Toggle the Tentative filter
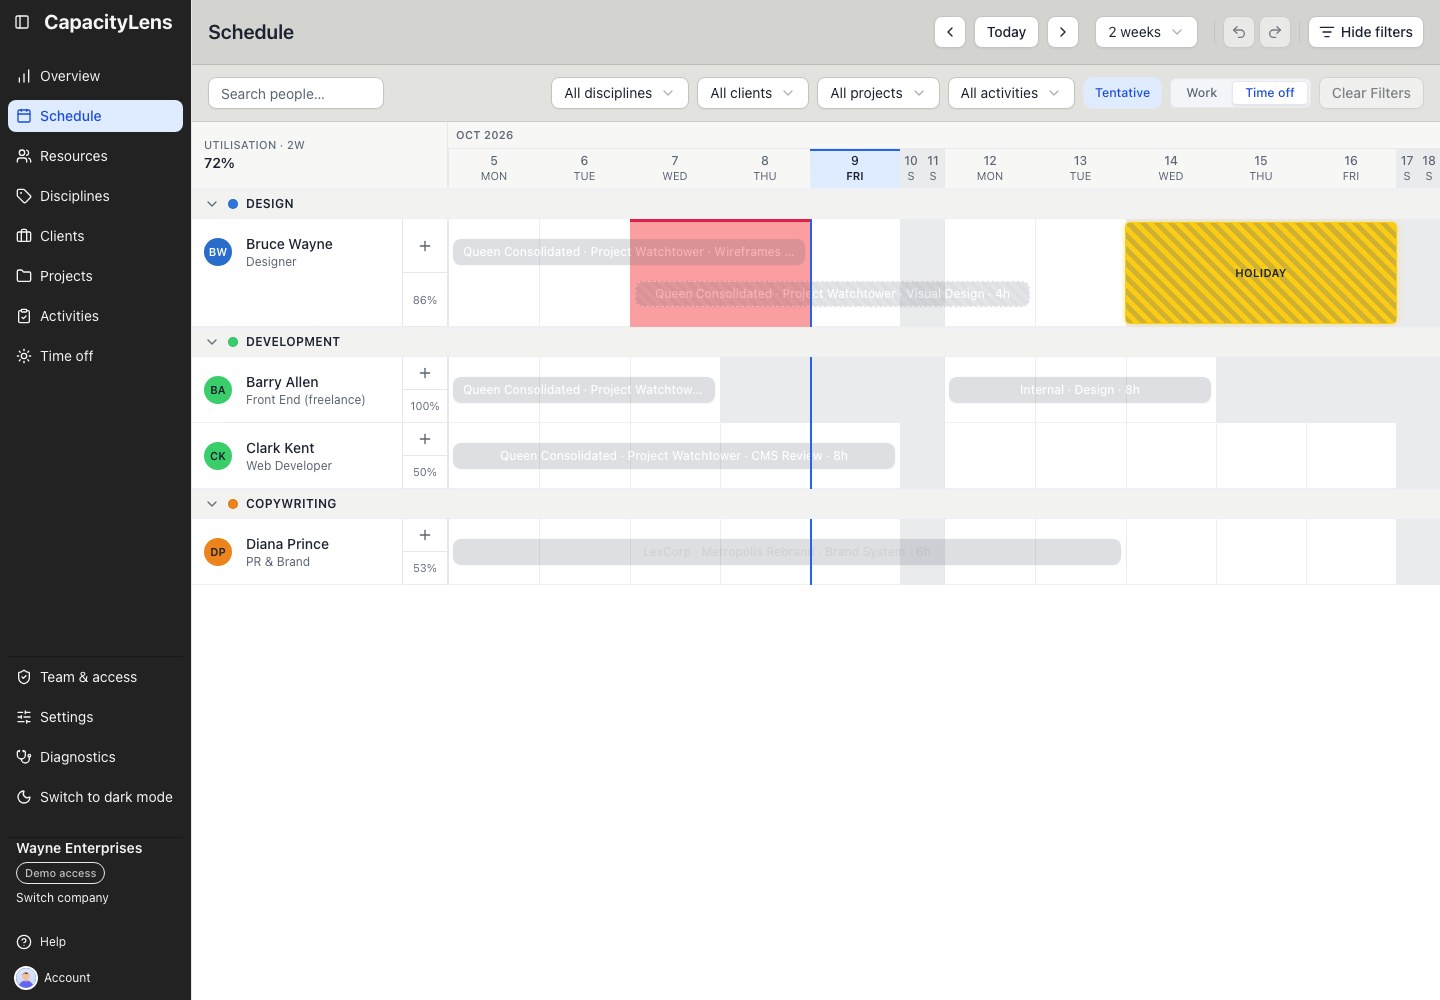 point(1122,93)
